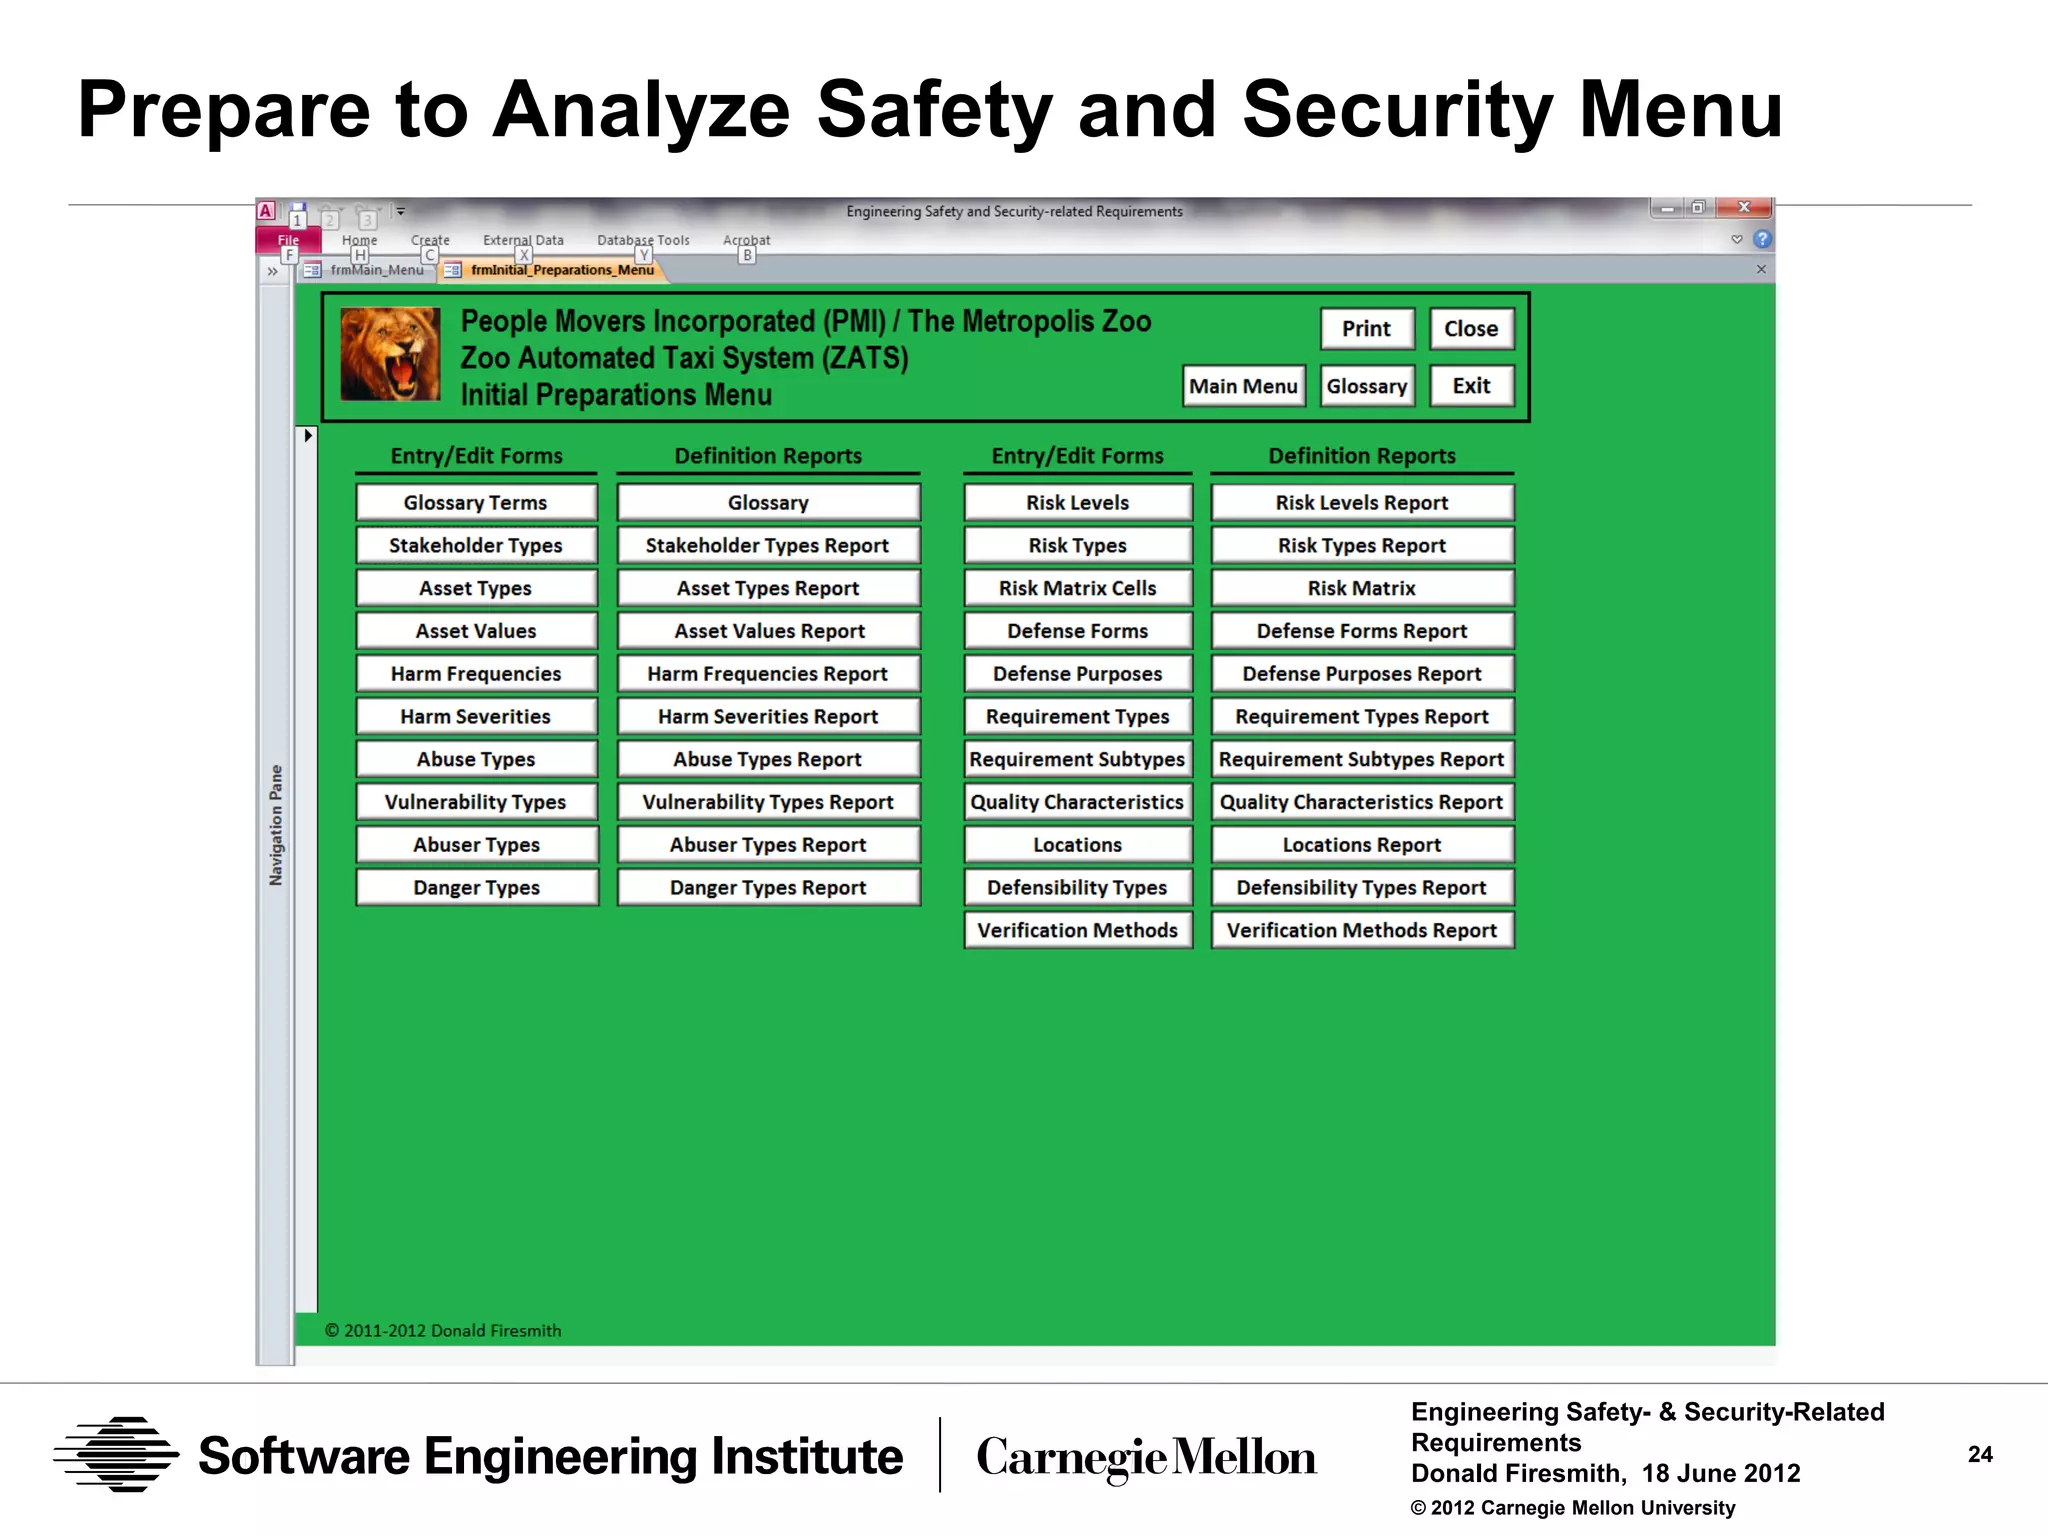Open Harm Severities form
The image size is (2048, 1536).
pos(476,717)
